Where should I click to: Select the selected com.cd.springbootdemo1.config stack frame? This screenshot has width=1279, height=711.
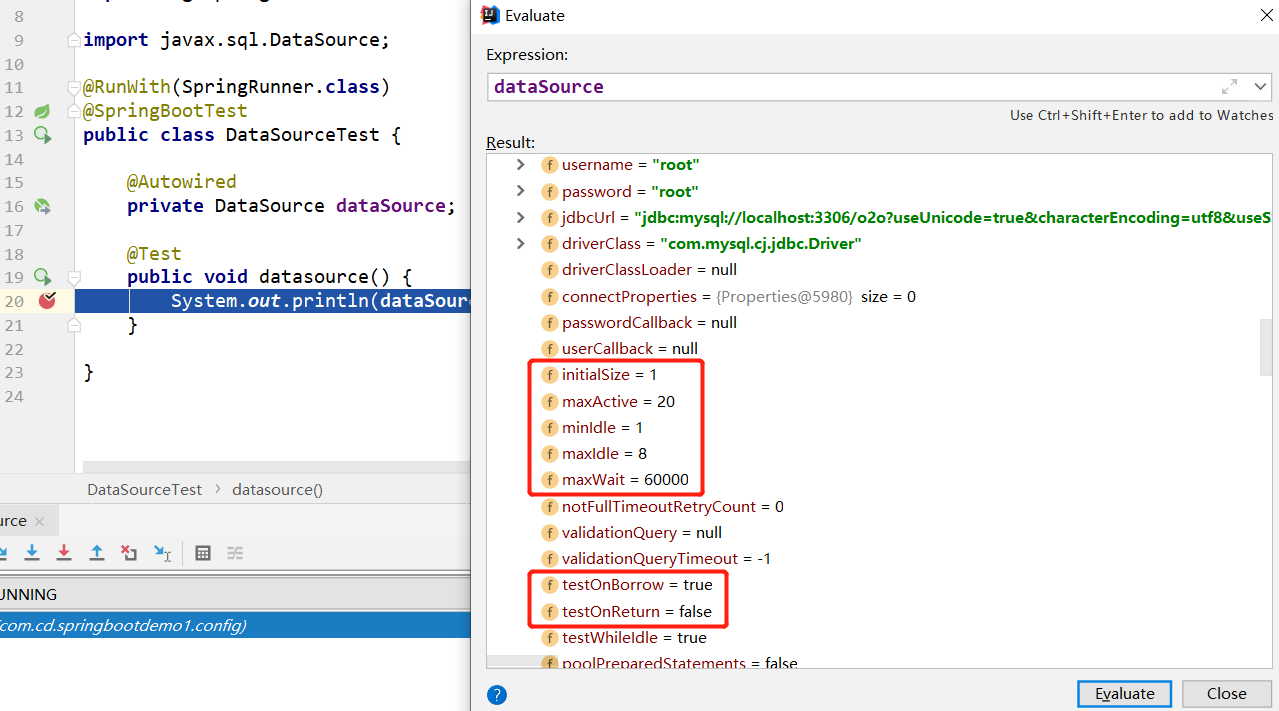click(235, 626)
